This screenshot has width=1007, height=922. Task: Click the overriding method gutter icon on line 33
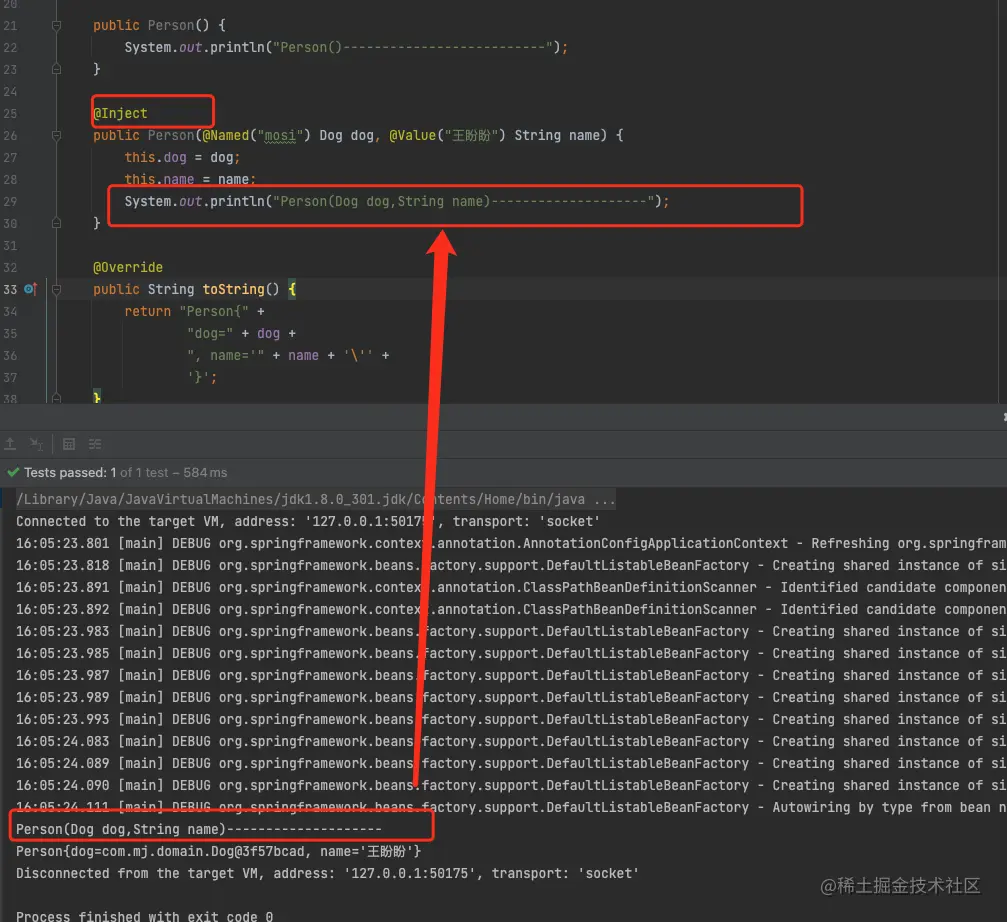[x=30, y=289]
